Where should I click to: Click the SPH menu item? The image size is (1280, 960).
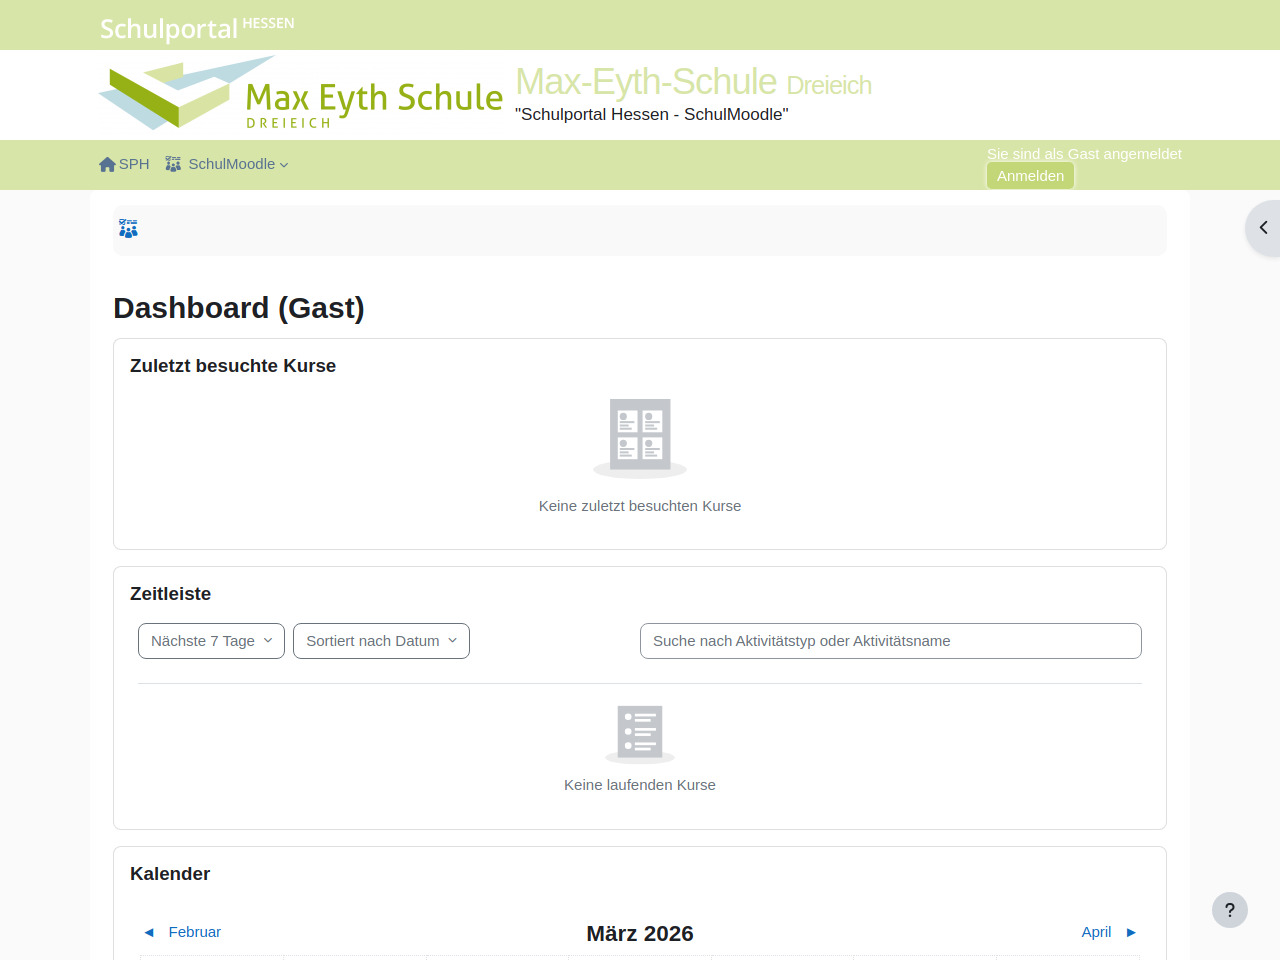[134, 164]
